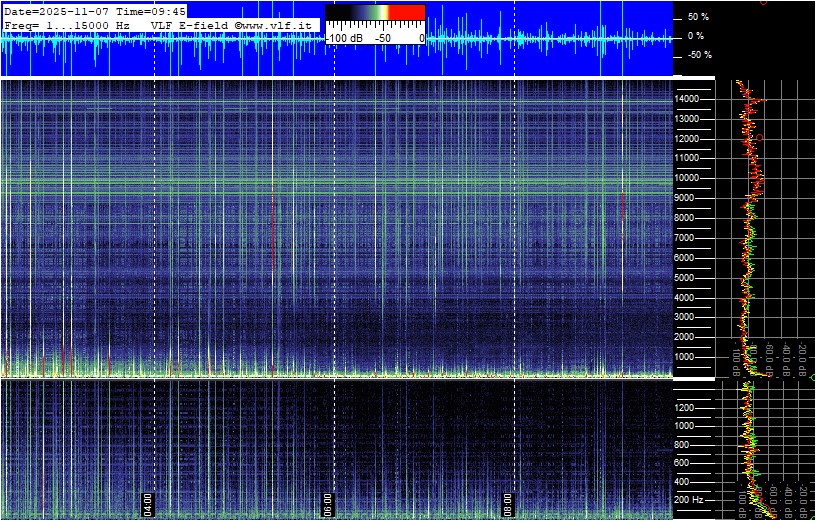Image resolution: width=816 pixels, height=521 pixels.
Task: Click the Freq= 1...15000 Hz label
Action: point(67,23)
